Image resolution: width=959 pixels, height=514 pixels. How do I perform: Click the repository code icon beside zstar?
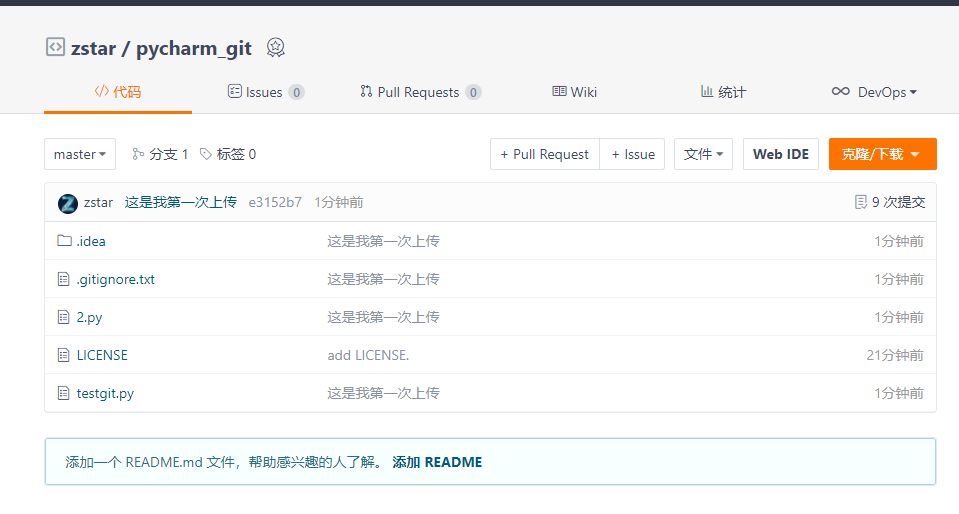click(x=55, y=47)
